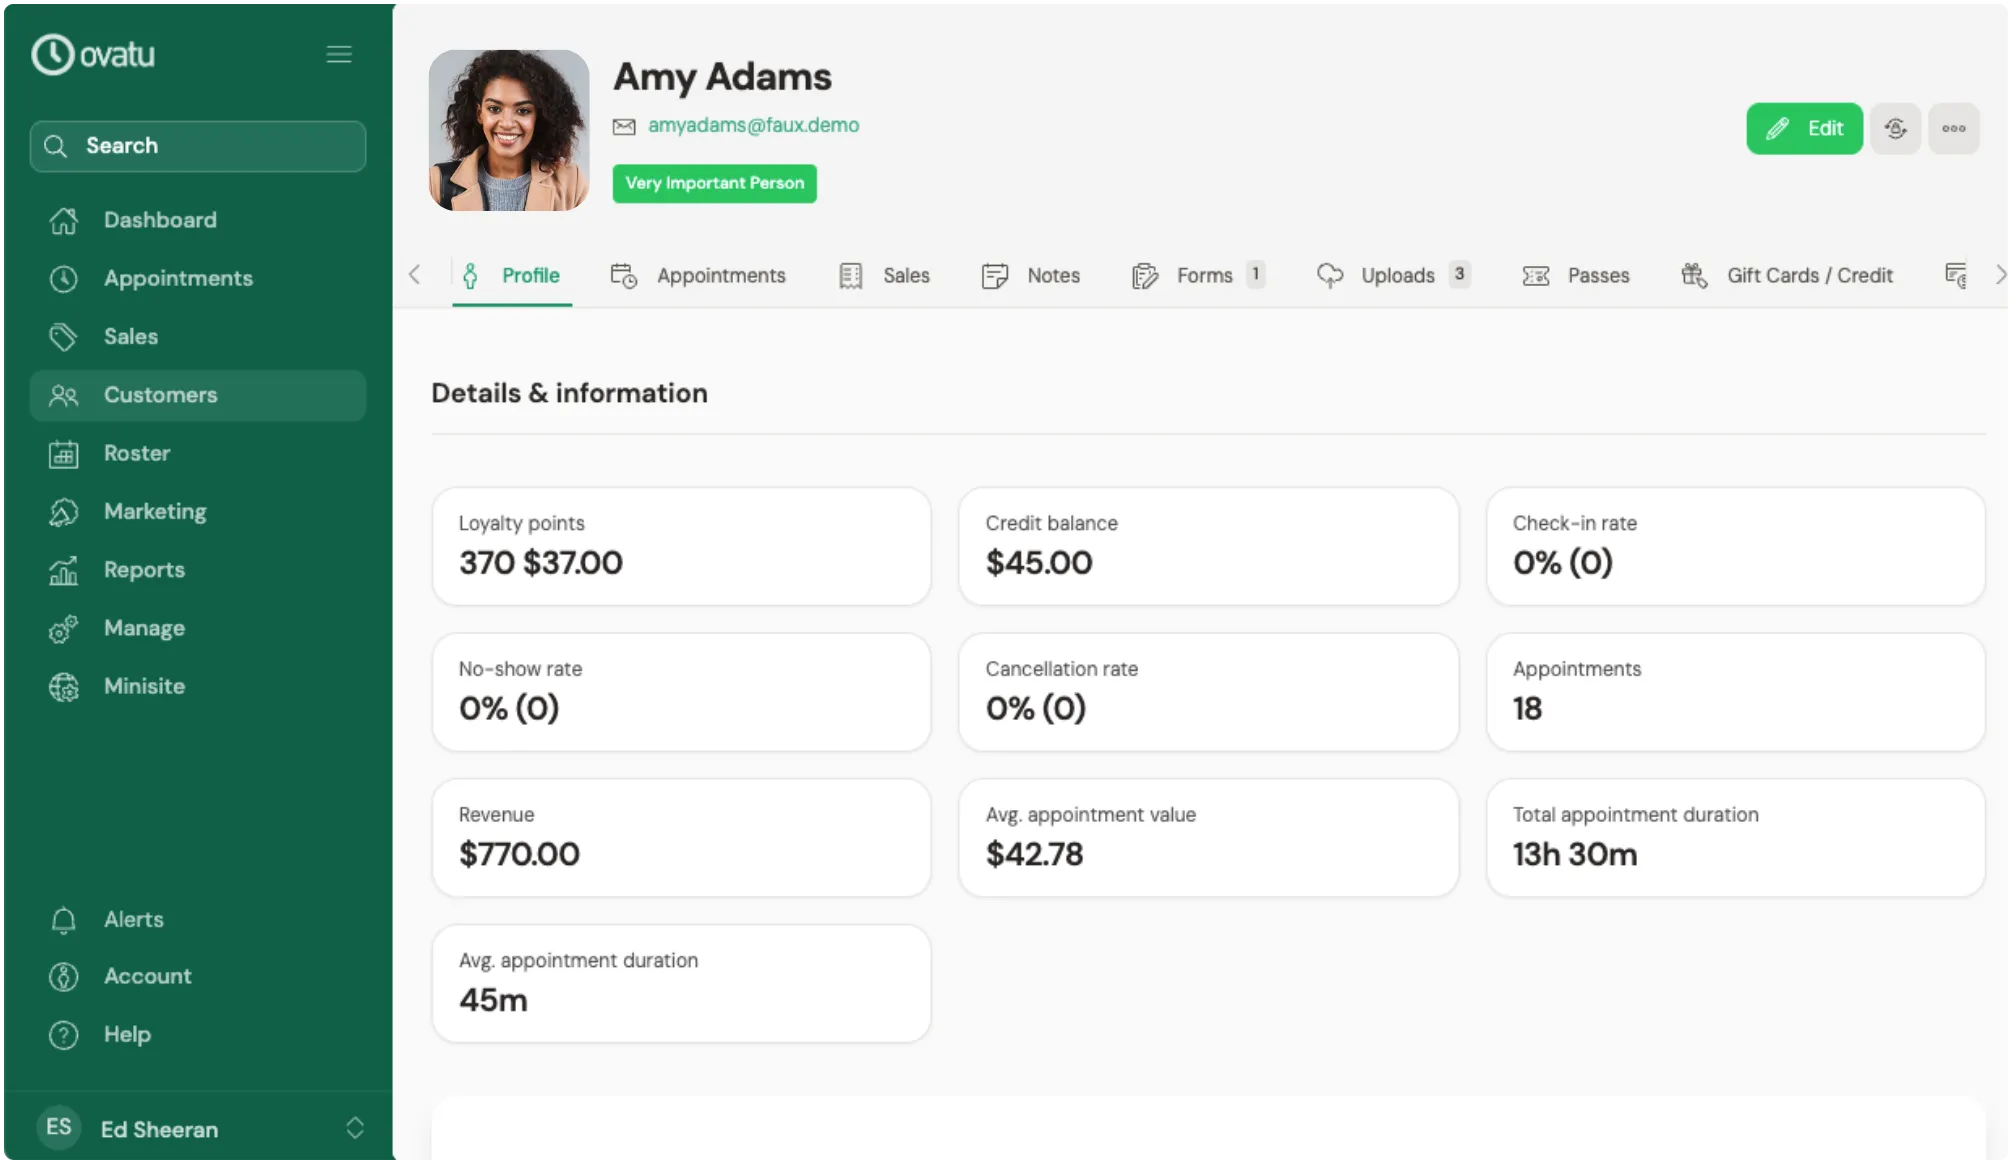2010x1160 pixels.
Task: Select the Manage gears icon
Action: (x=63, y=628)
